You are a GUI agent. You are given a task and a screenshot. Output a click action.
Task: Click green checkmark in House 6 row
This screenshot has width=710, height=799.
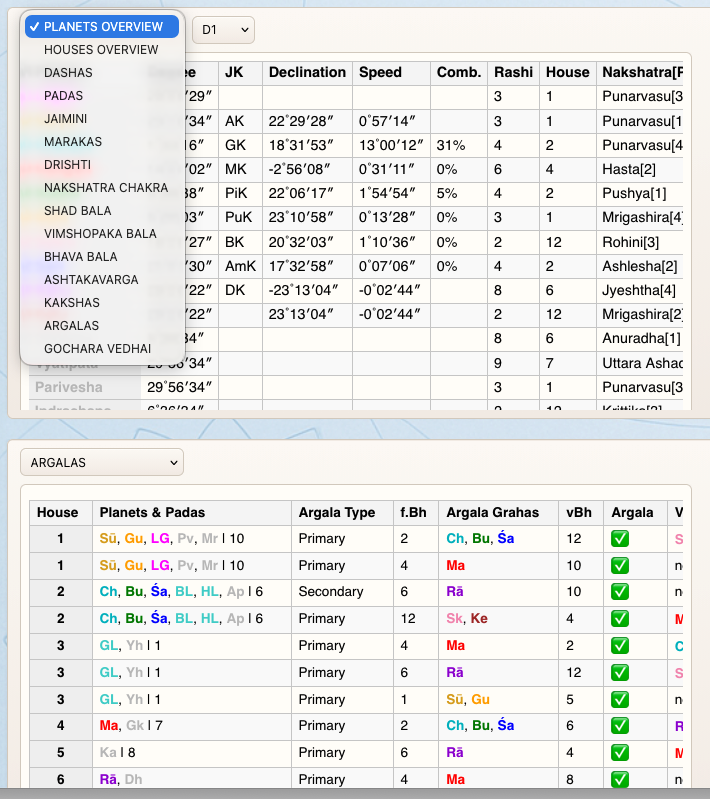[x=620, y=779]
